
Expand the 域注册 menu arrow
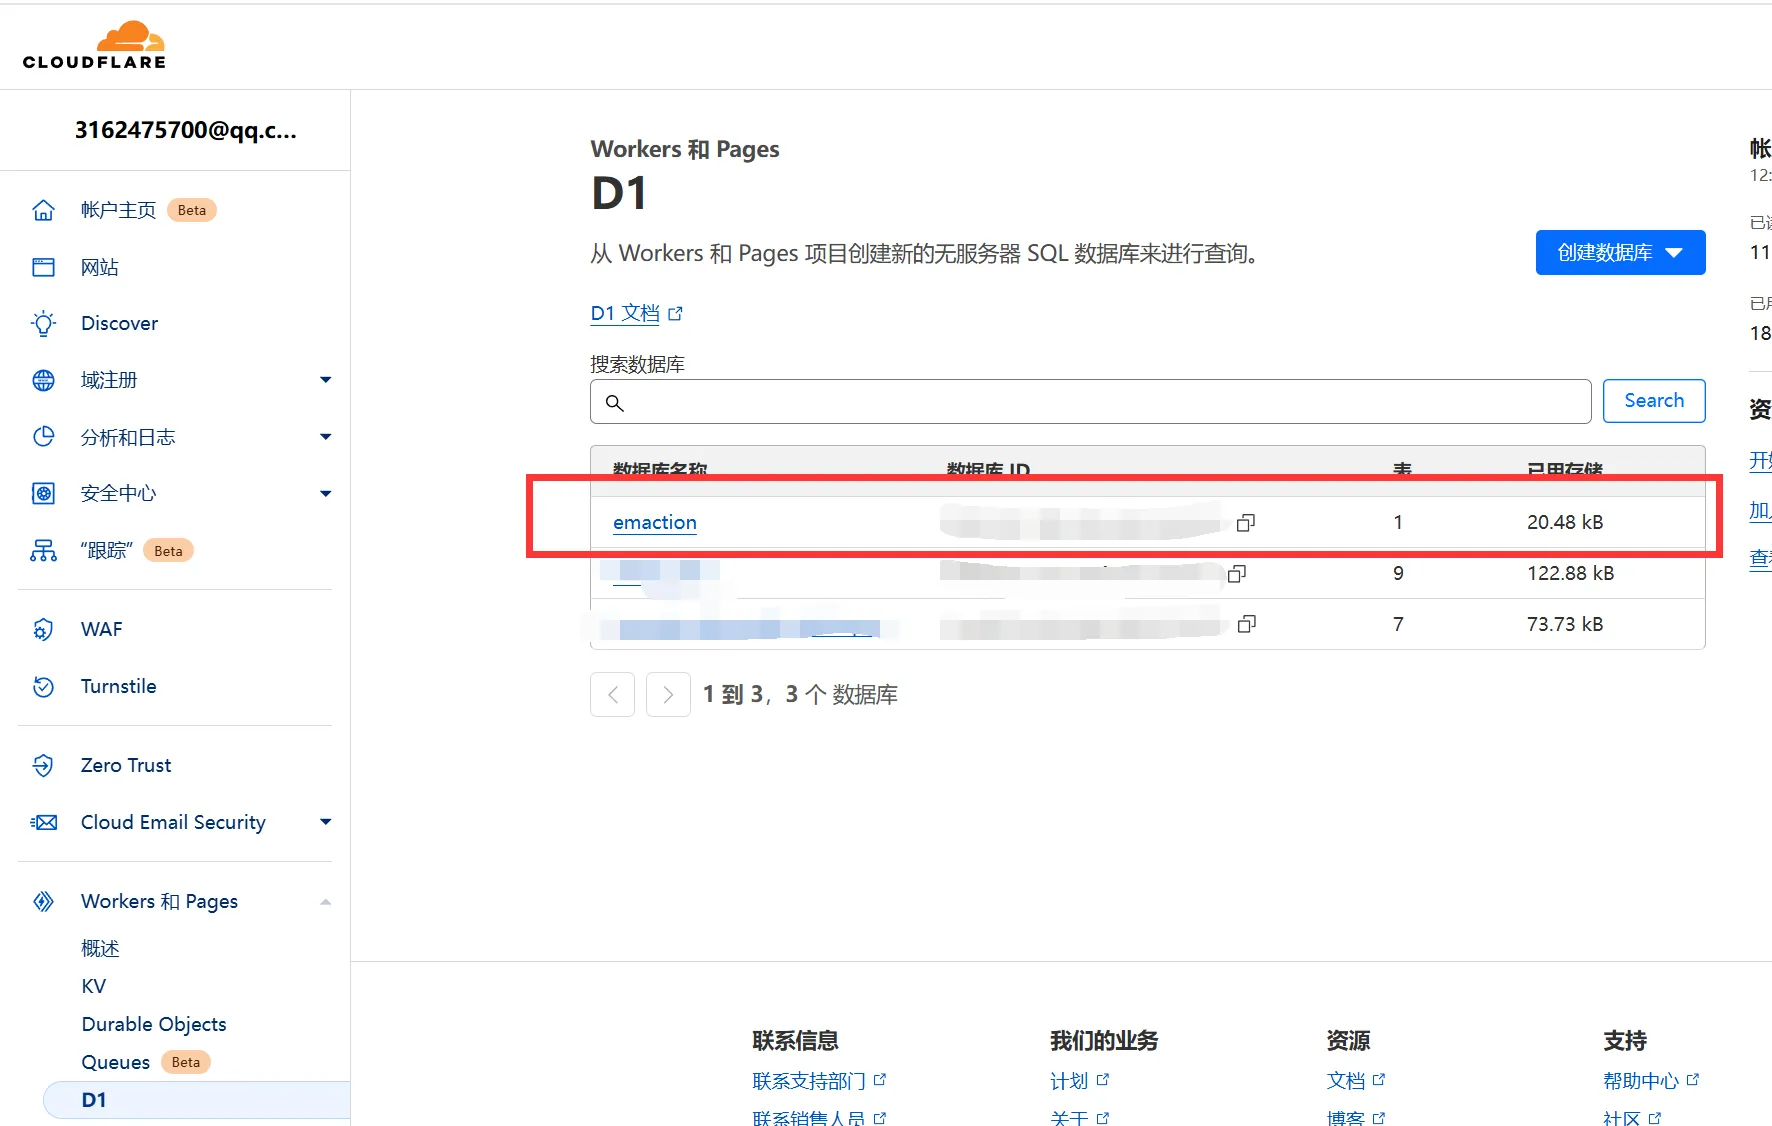325,380
